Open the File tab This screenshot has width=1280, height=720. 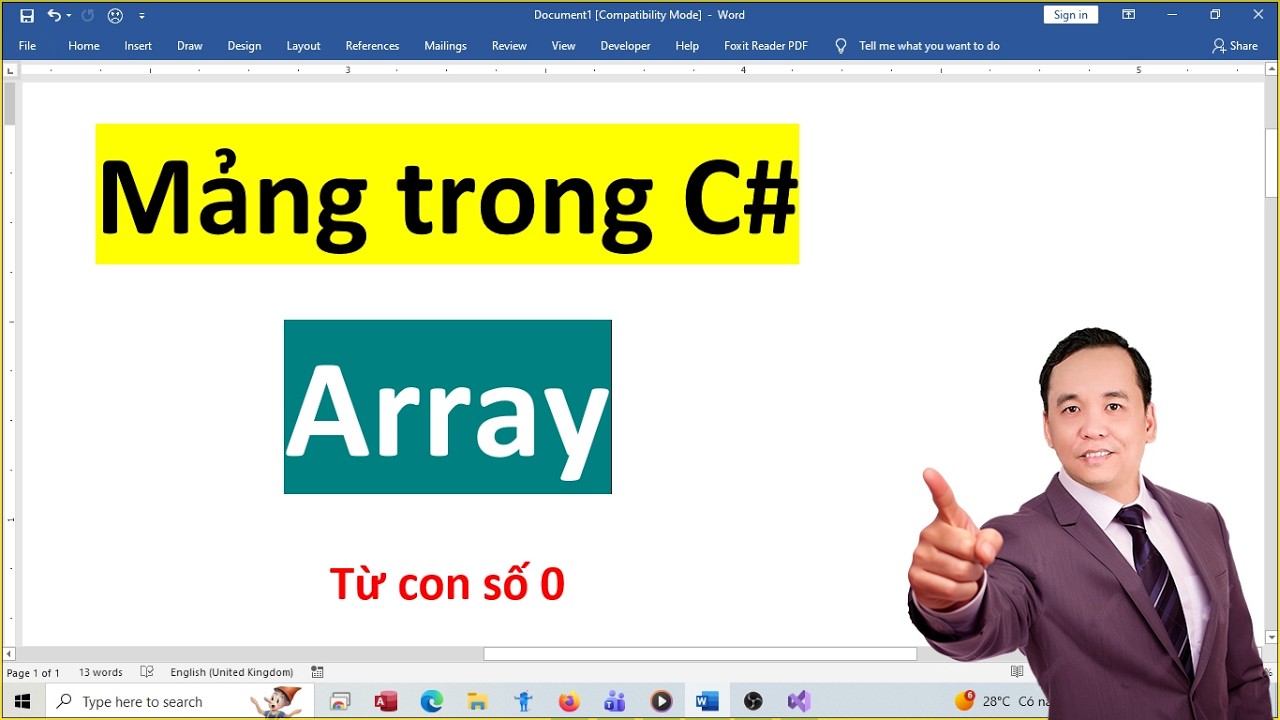pos(27,46)
